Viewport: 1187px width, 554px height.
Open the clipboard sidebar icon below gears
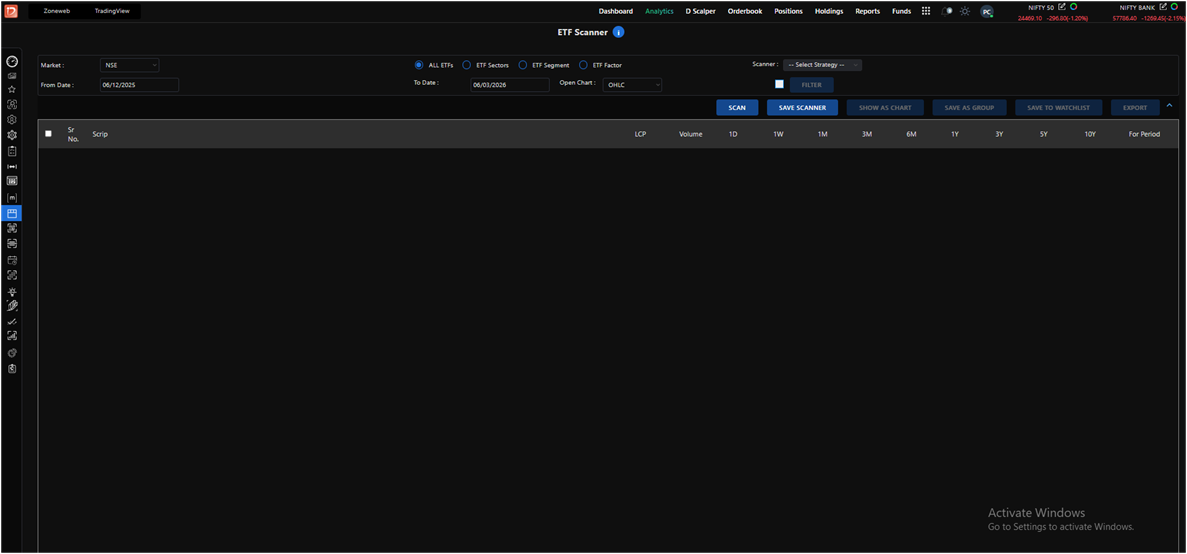click(x=11, y=151)
